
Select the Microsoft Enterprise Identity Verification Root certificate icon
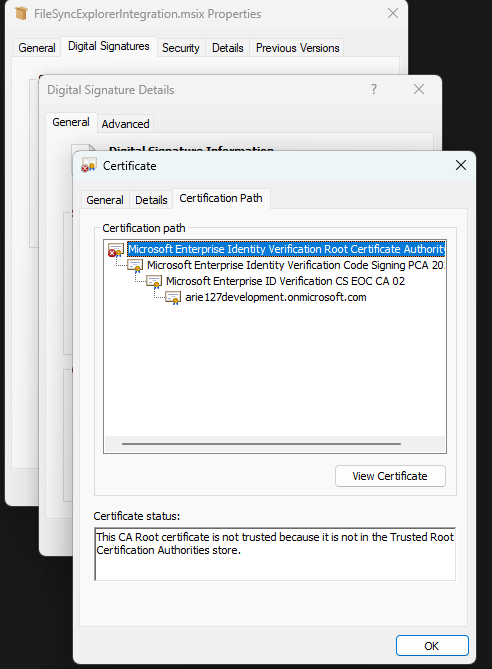click(x=115, y=250)
